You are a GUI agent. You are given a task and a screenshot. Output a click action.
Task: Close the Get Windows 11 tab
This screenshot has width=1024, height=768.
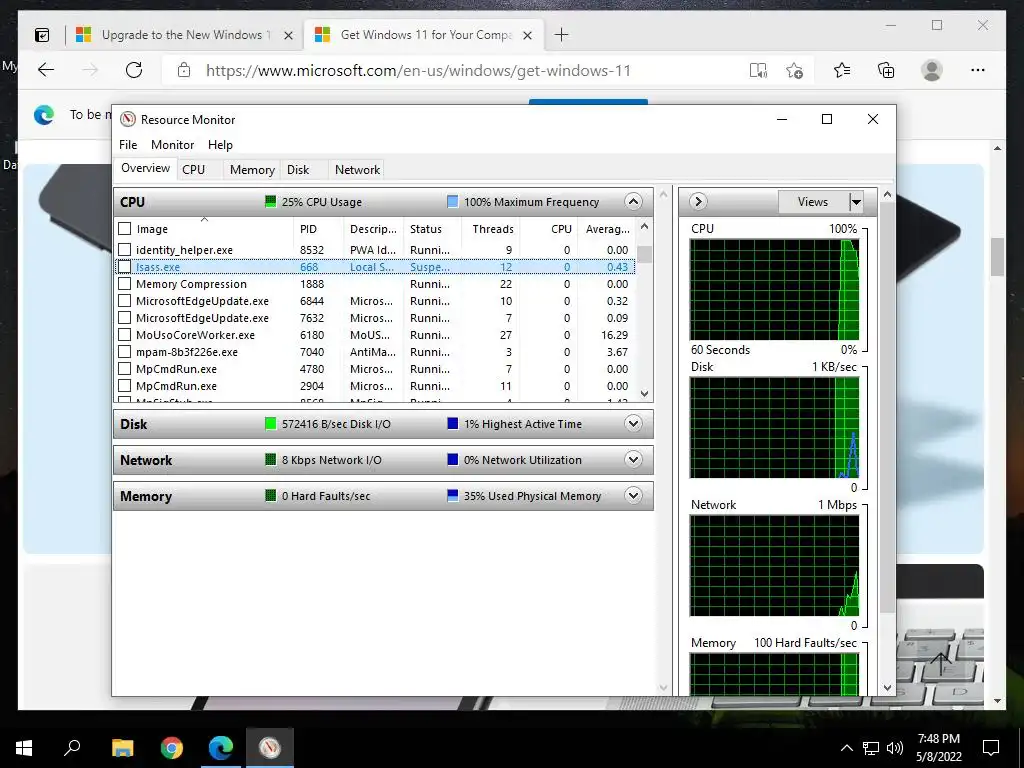[528, 35]
